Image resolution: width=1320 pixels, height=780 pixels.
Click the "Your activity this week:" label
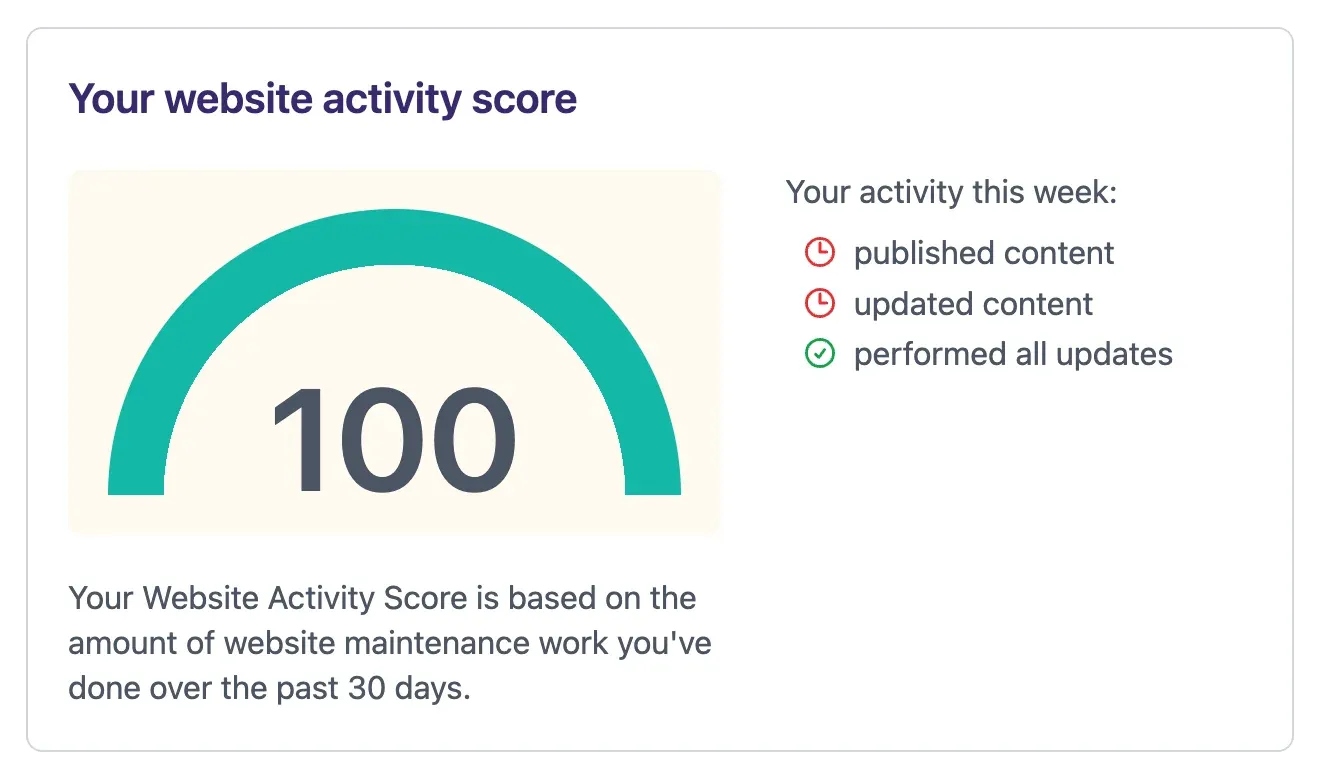pos(951,192)
